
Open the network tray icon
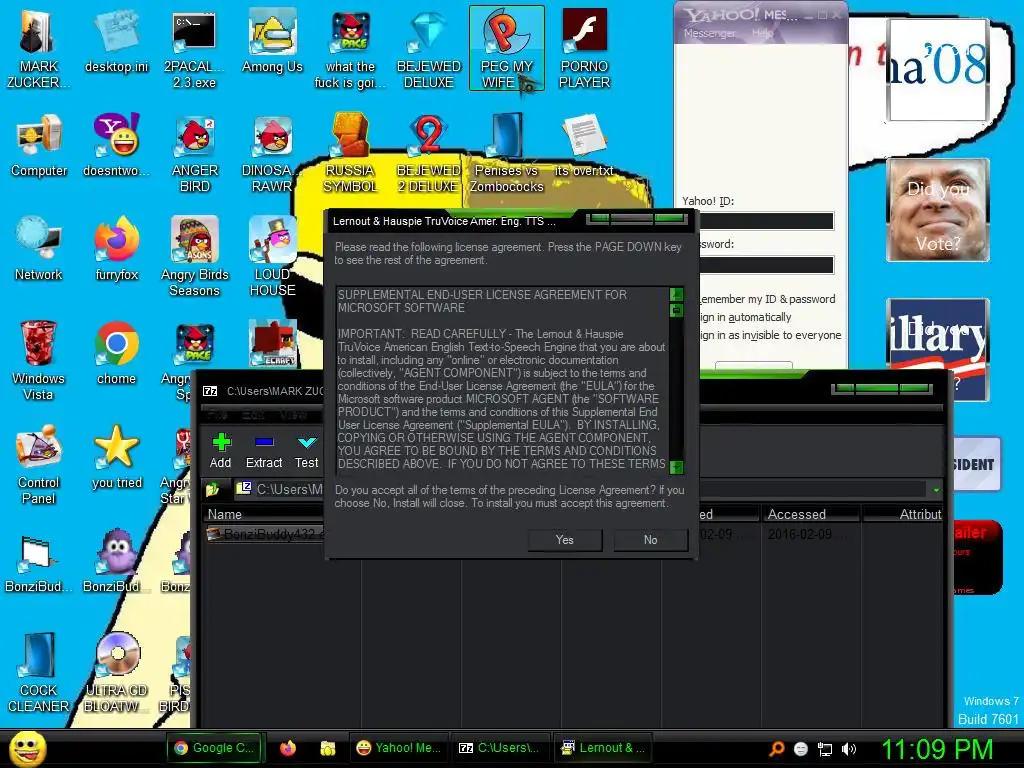(825, 748)
